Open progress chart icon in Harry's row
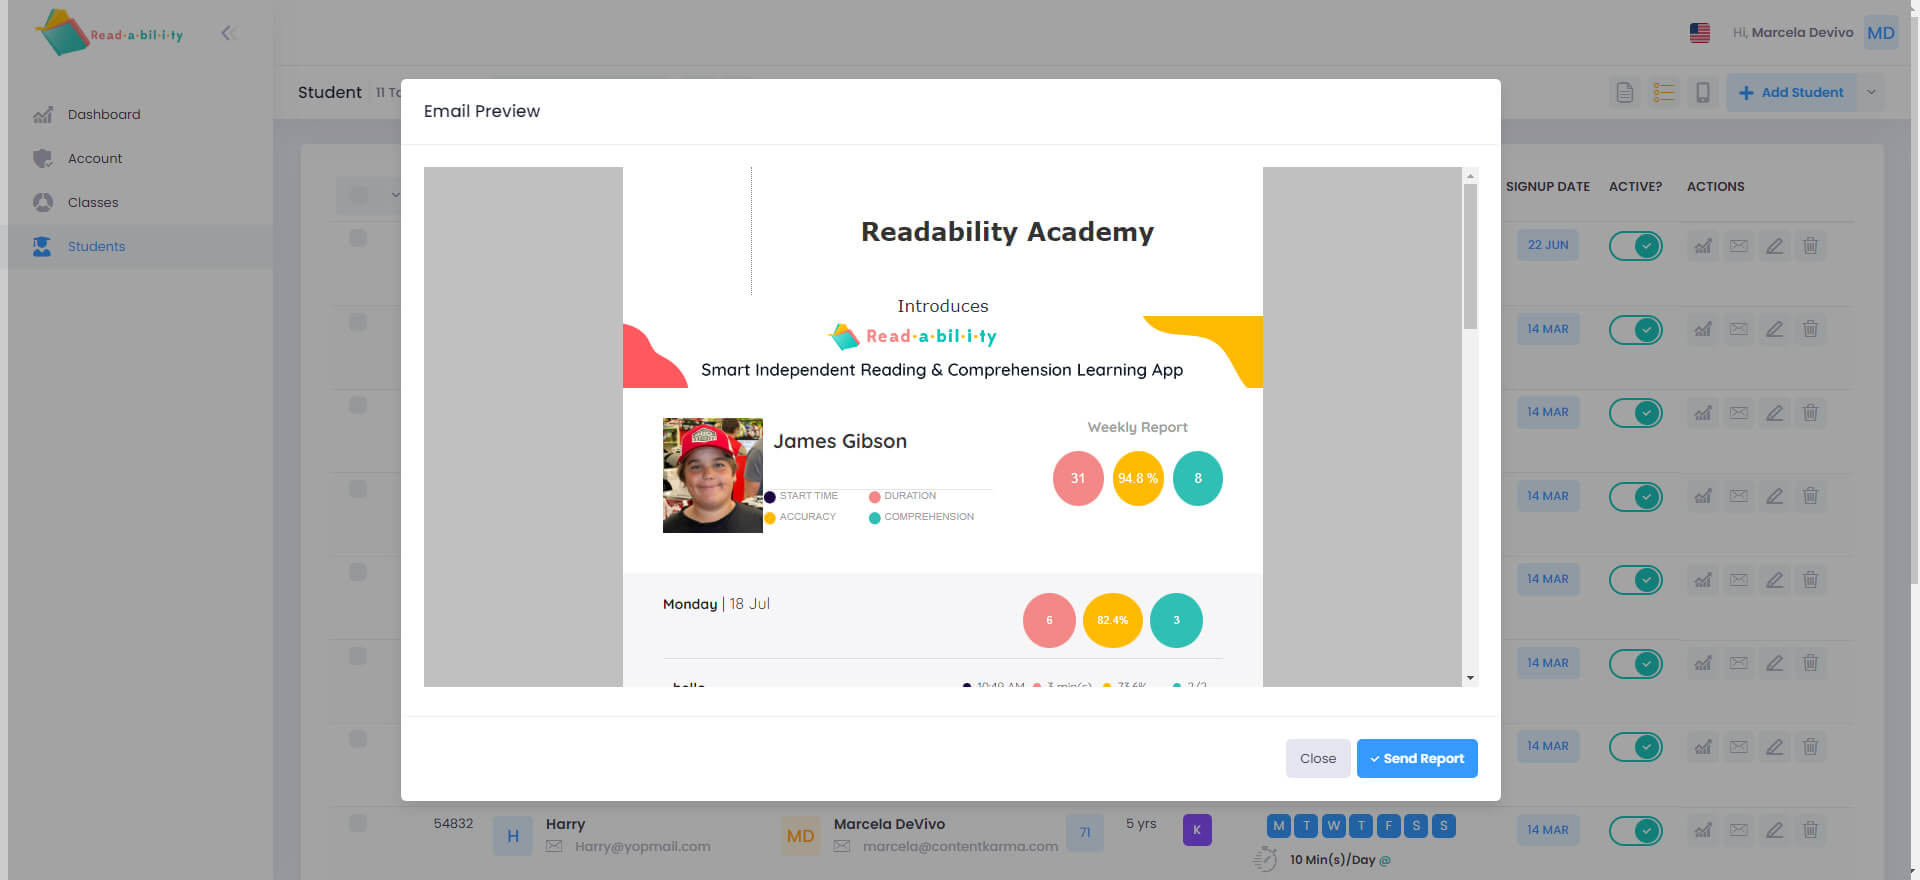 [x=1703, y=830]
